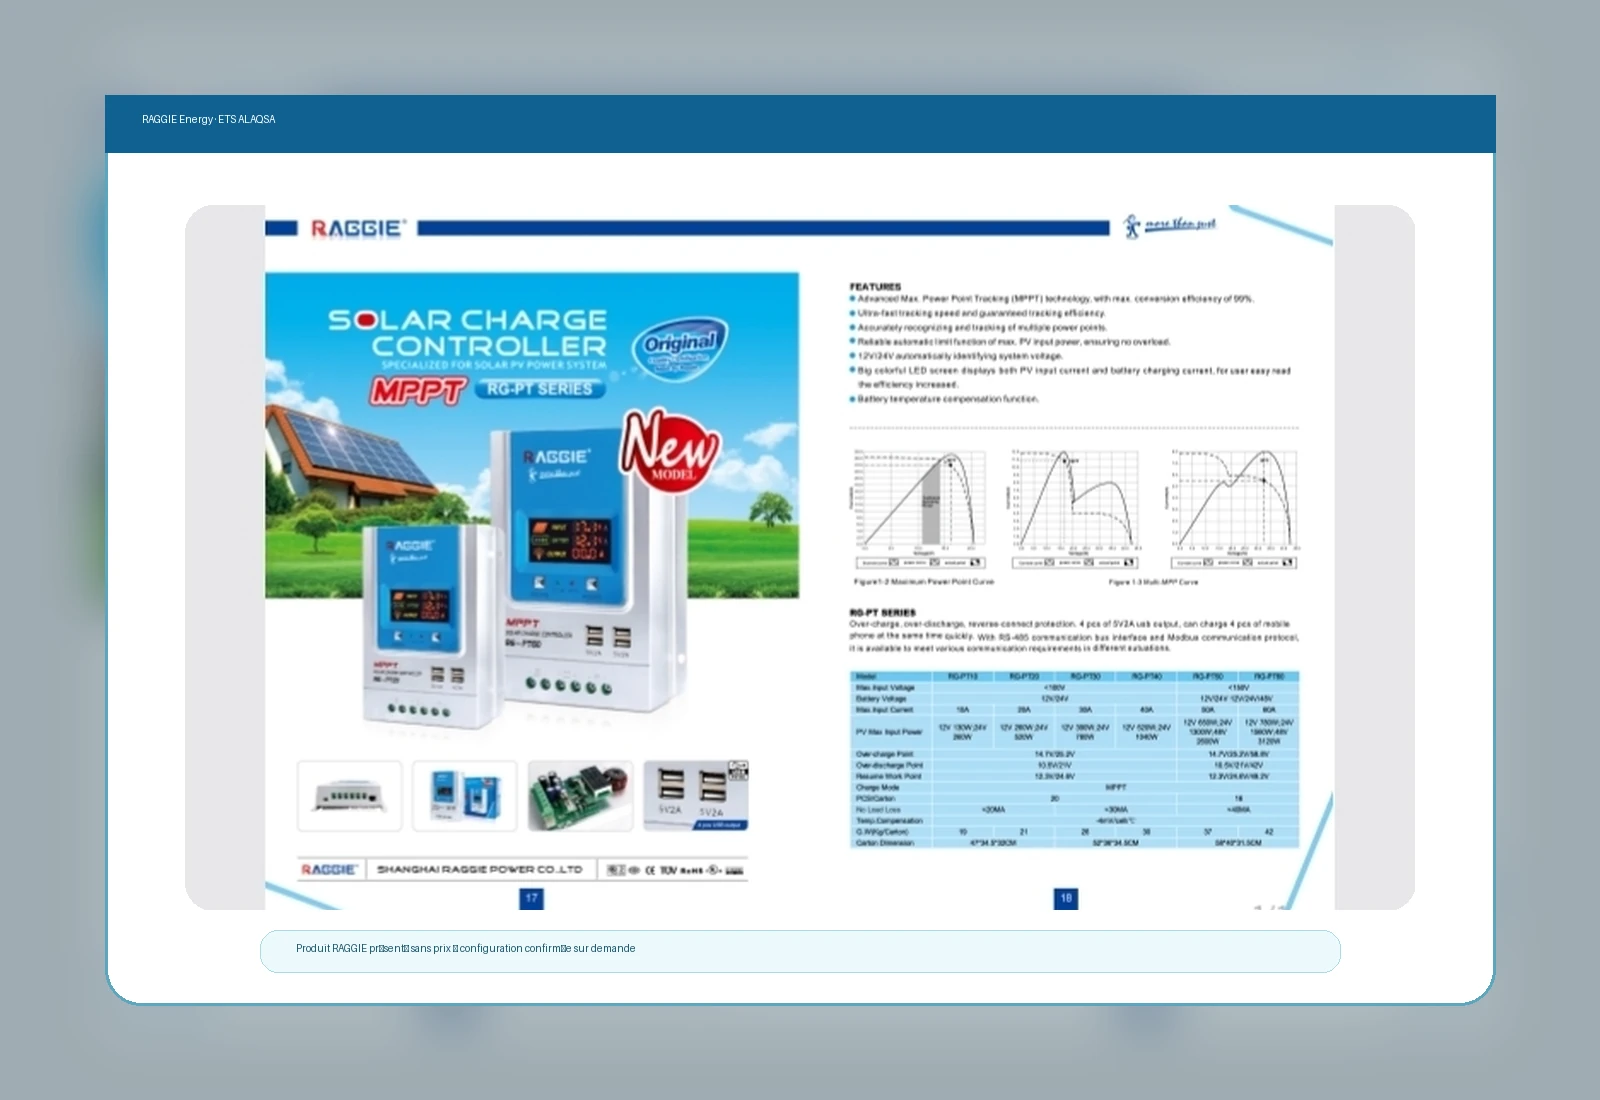Click the certification marks in the footer
Screen dimensions: 1600x1100
click(675, 870)
